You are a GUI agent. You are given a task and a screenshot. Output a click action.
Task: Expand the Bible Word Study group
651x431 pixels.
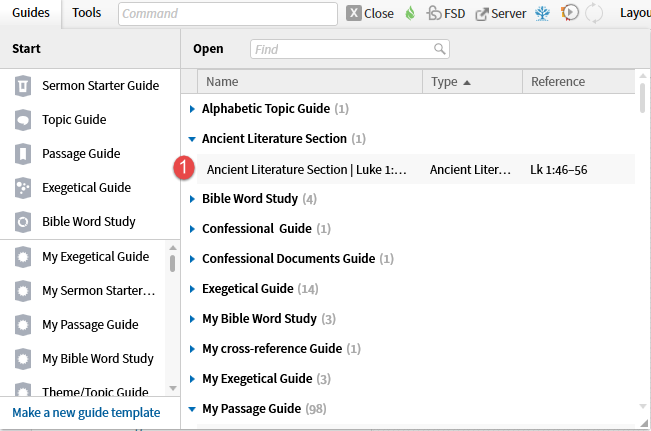[x=192, y=199]
